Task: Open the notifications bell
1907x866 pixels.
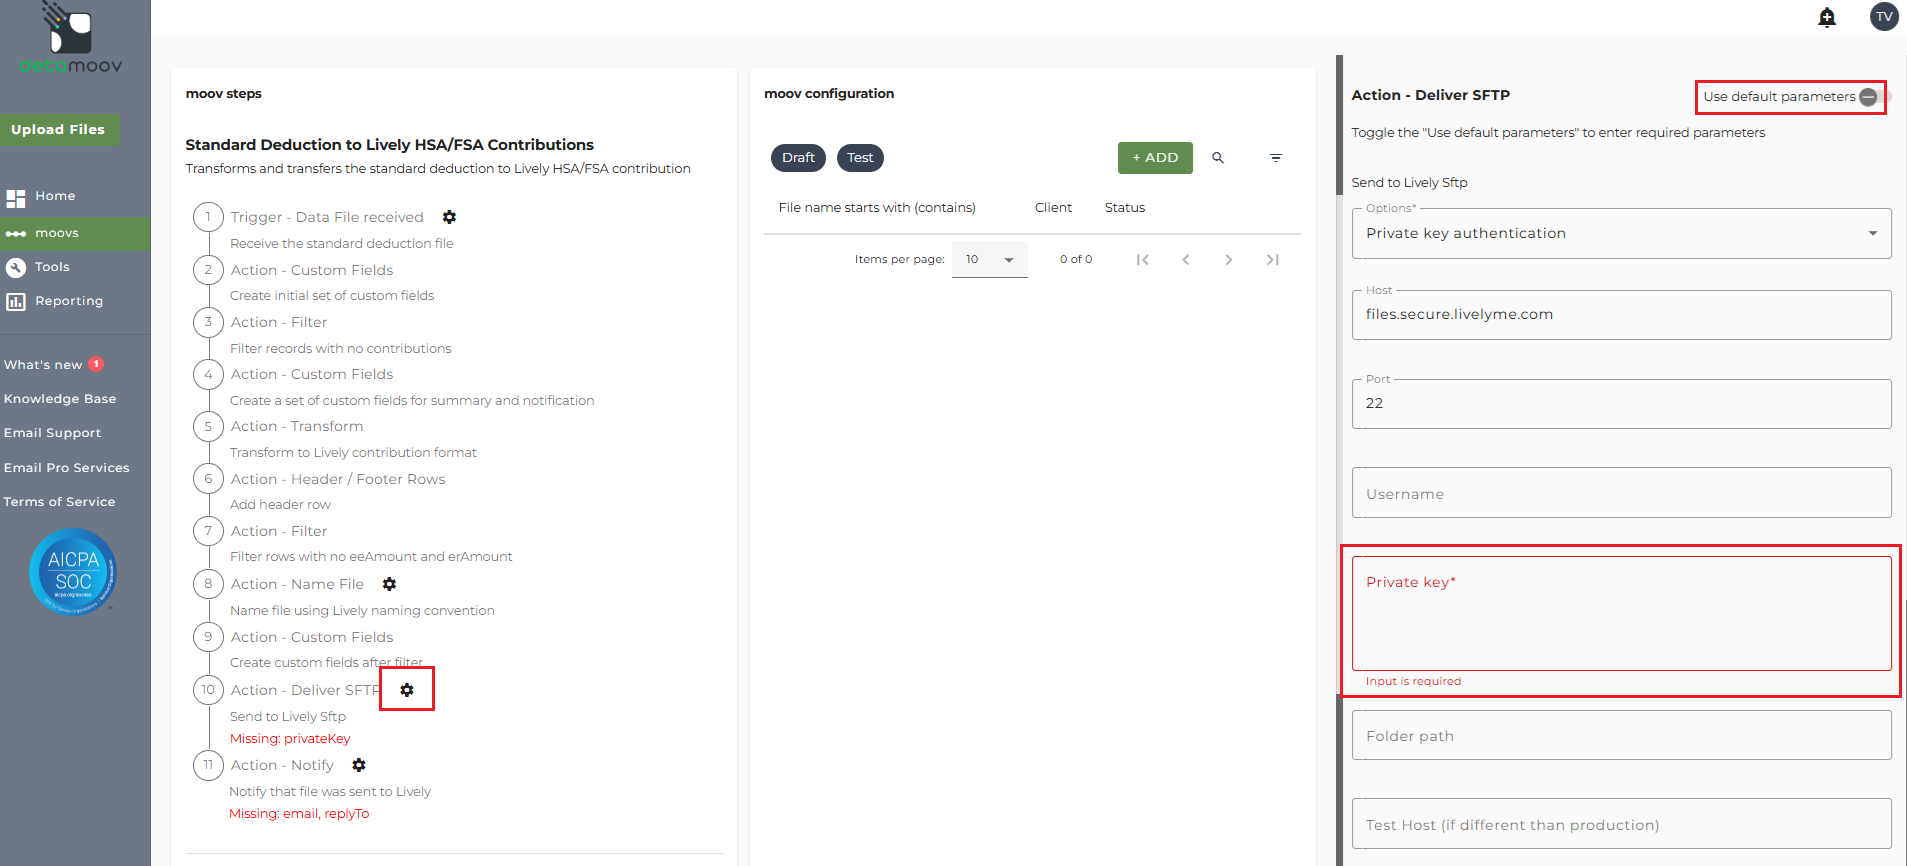Action: [x=1827, y=17]
